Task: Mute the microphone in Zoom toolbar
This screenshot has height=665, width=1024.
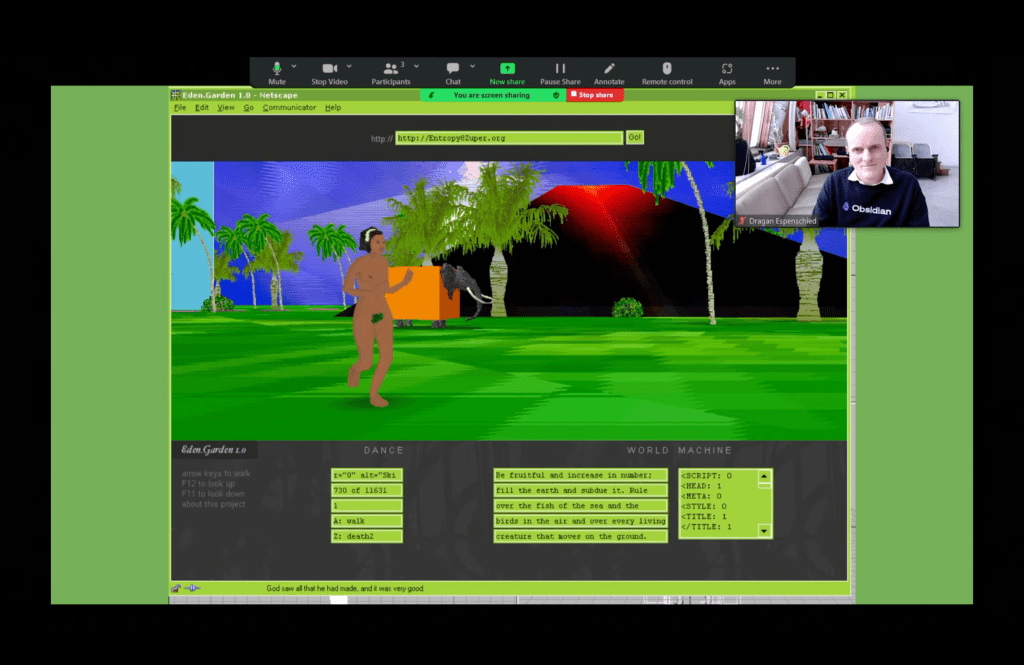Action: (277, 69)
